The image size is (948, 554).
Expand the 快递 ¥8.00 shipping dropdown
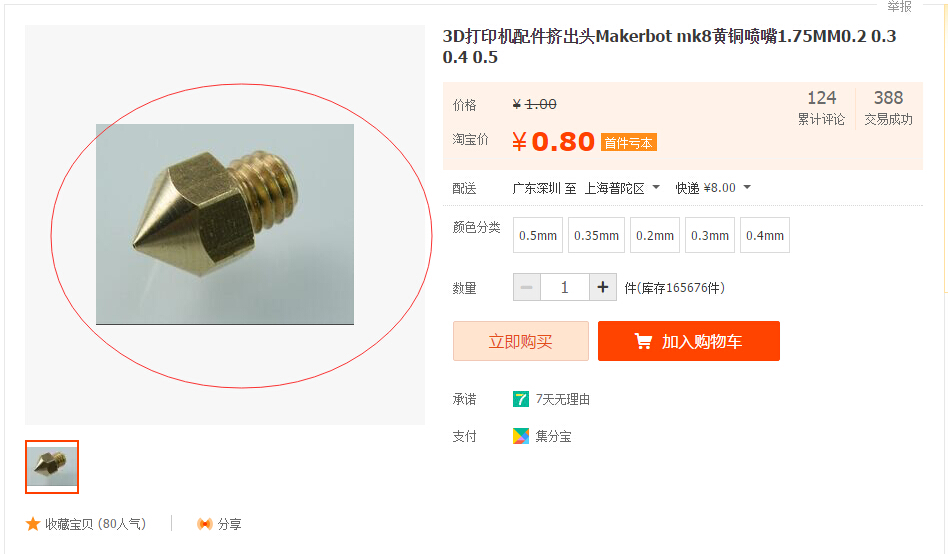point(713,188)
